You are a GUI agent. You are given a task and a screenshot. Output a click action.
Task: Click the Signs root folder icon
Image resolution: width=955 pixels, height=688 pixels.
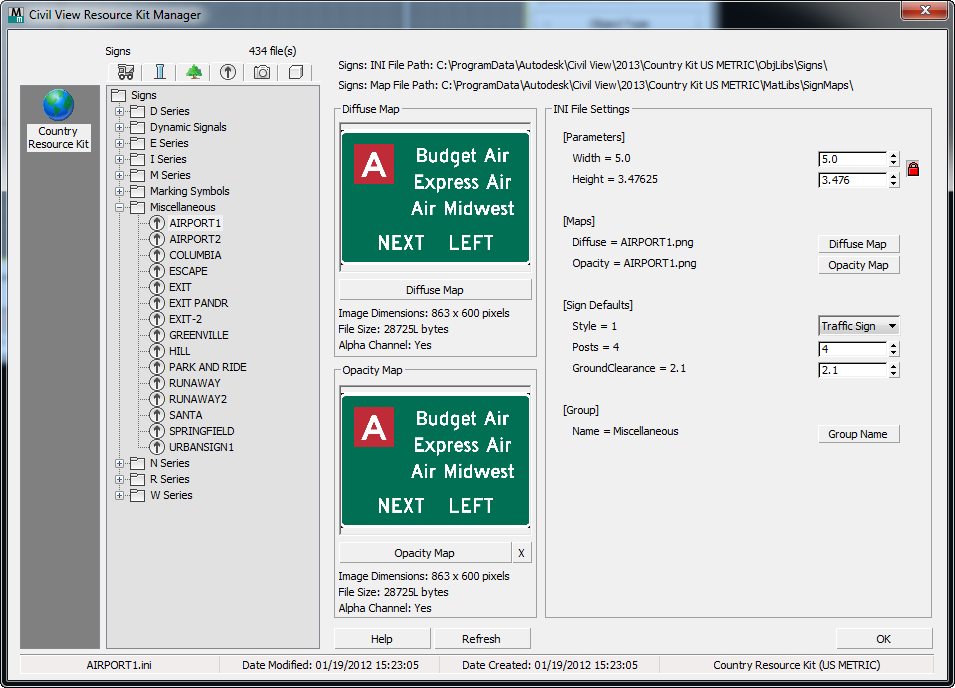tap(118, 95)
